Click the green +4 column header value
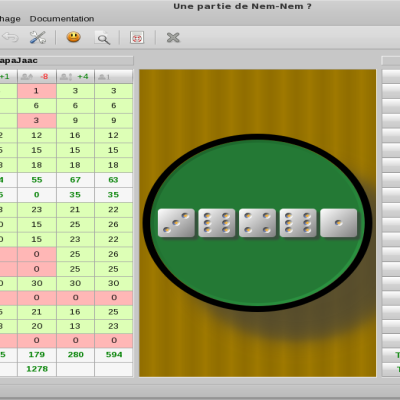 click(x=83, y=77)
